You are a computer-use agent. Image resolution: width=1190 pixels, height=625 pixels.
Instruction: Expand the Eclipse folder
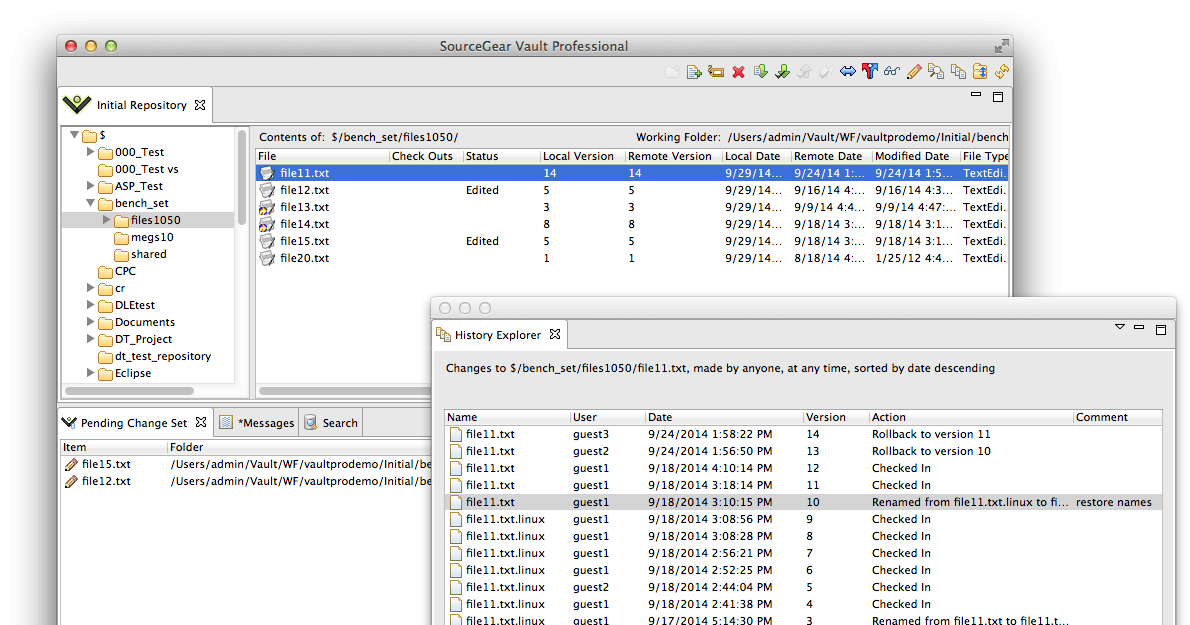click(90, 373)
